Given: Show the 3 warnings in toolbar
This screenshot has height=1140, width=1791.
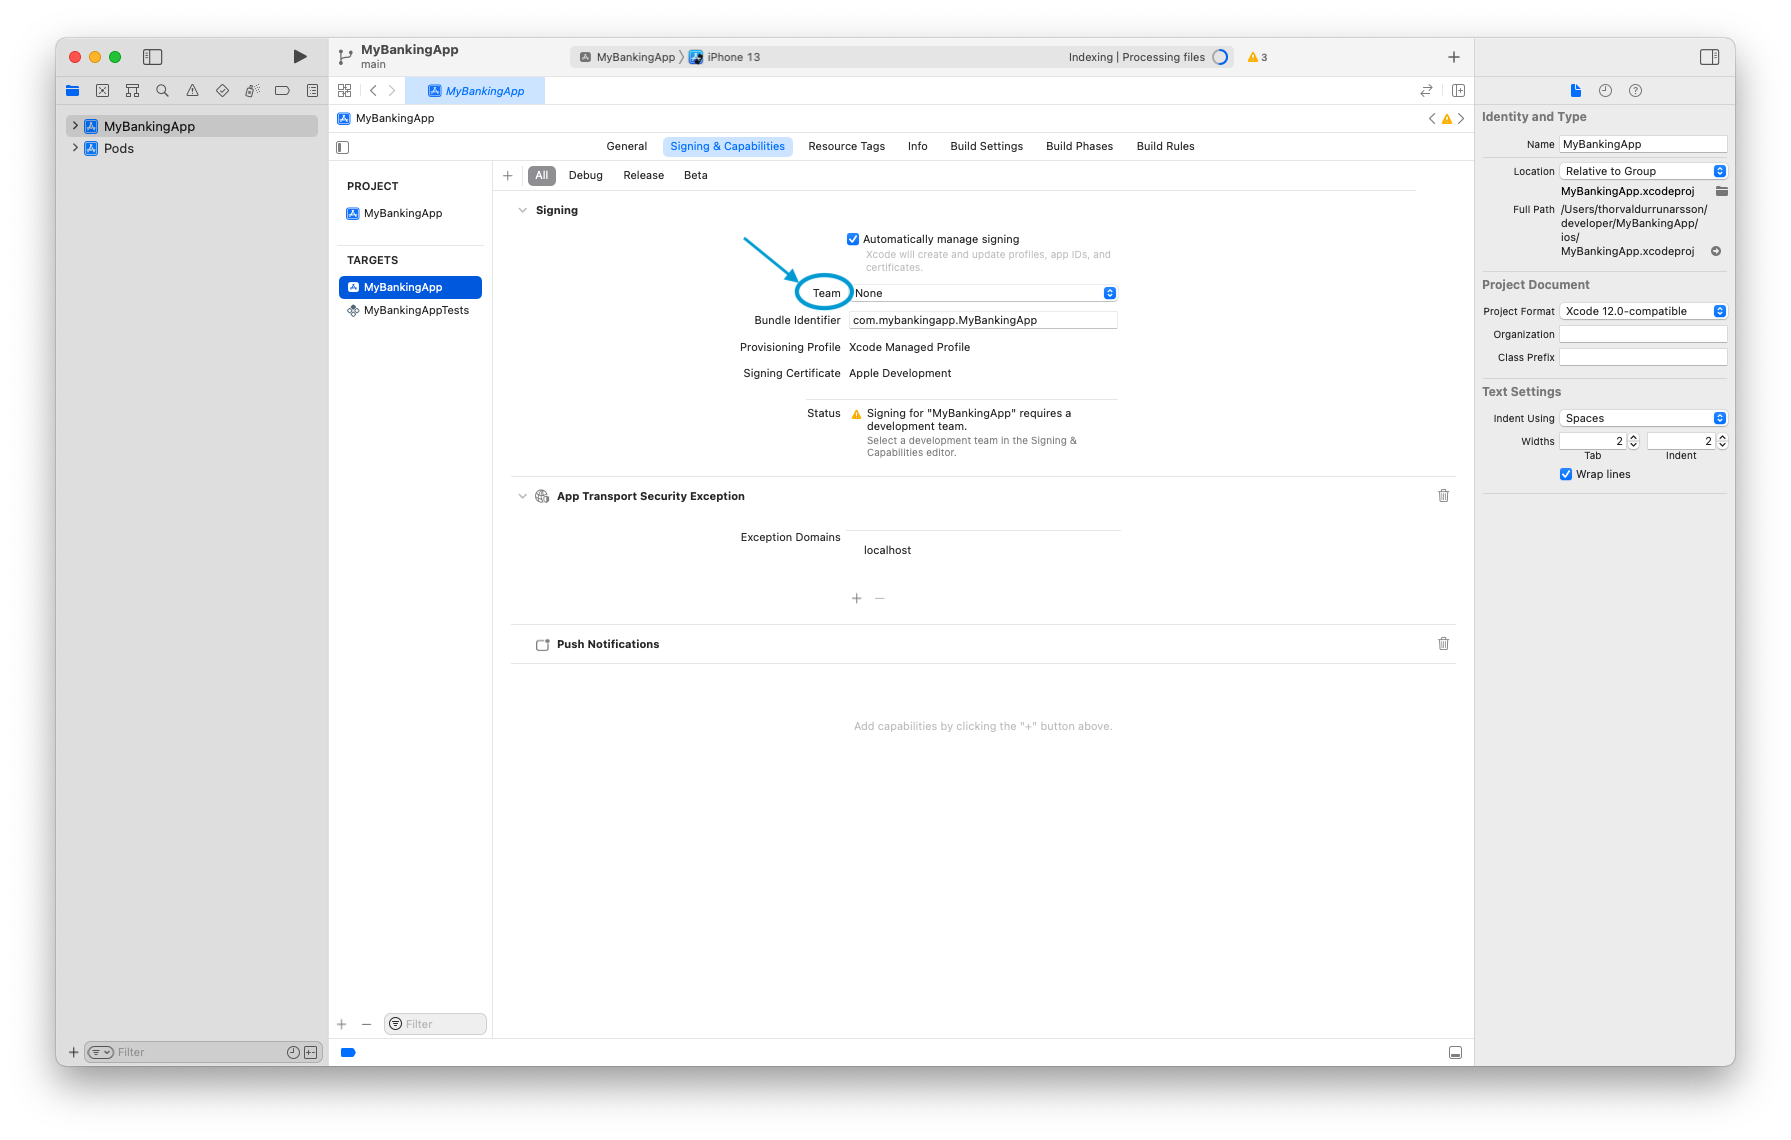Looking at the screenshot, I should pos(1257,57).
